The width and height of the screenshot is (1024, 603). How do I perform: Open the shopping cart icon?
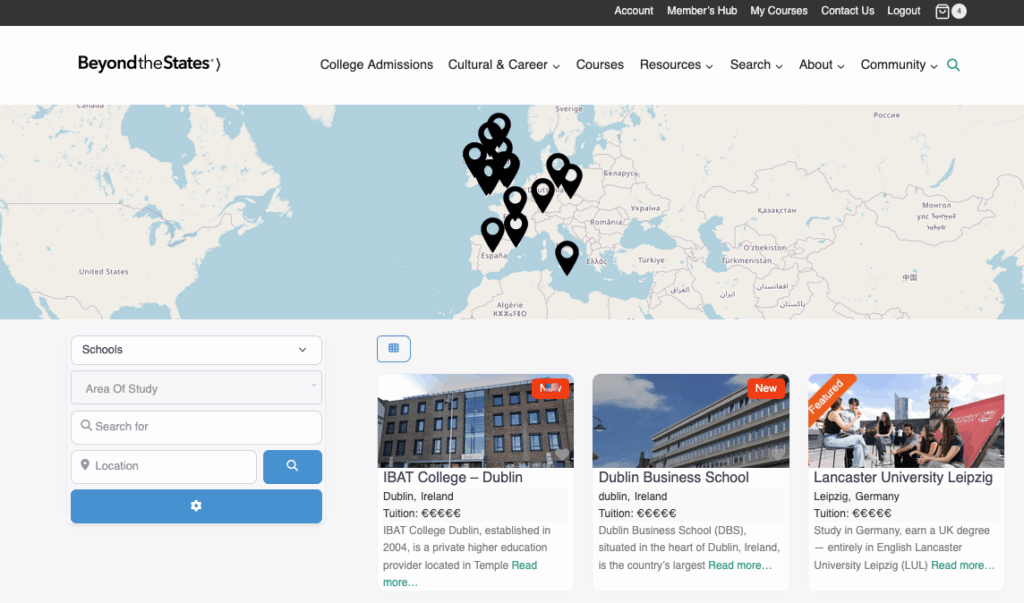click(942, 11)
